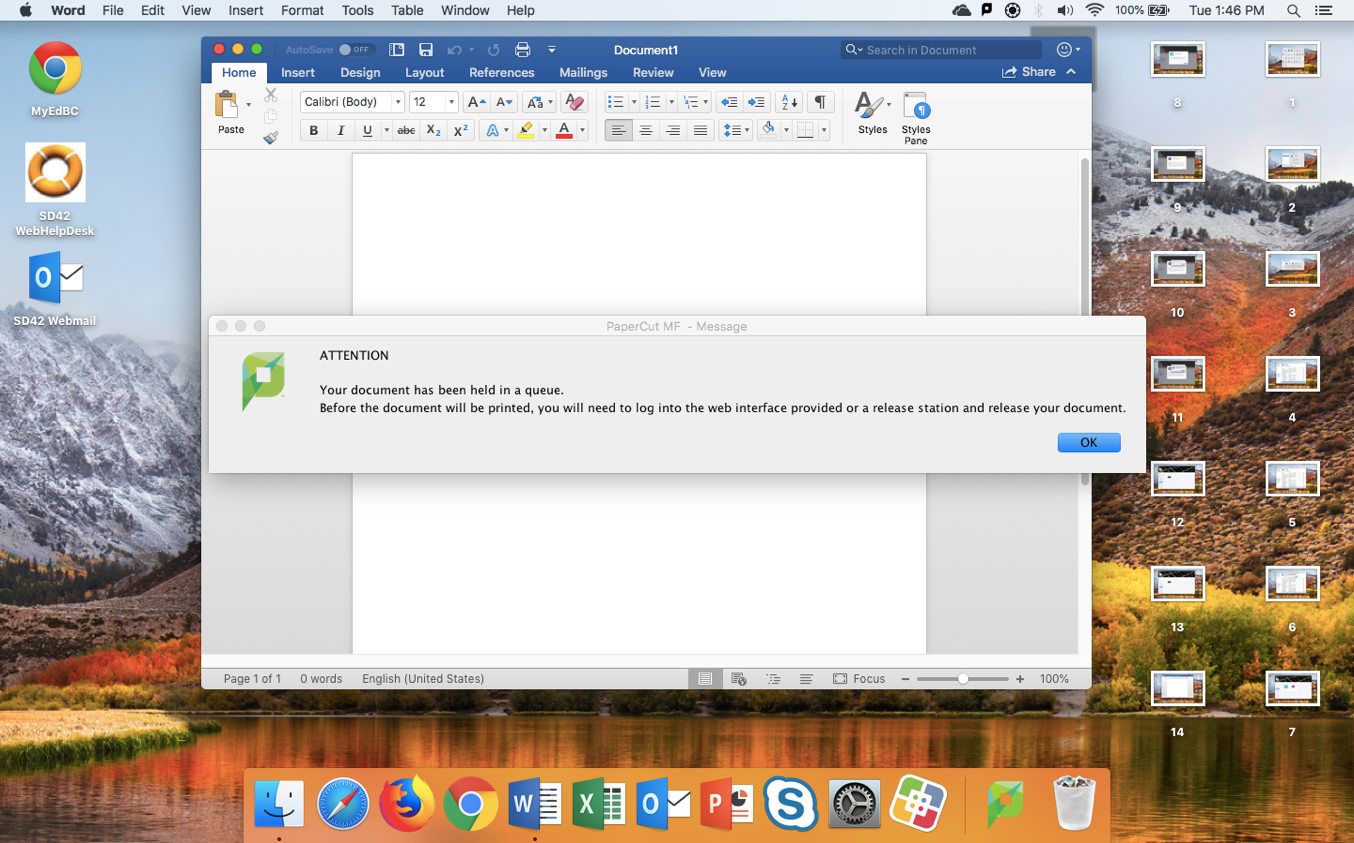Click the Format Painter brush icon

coord(271,138)
